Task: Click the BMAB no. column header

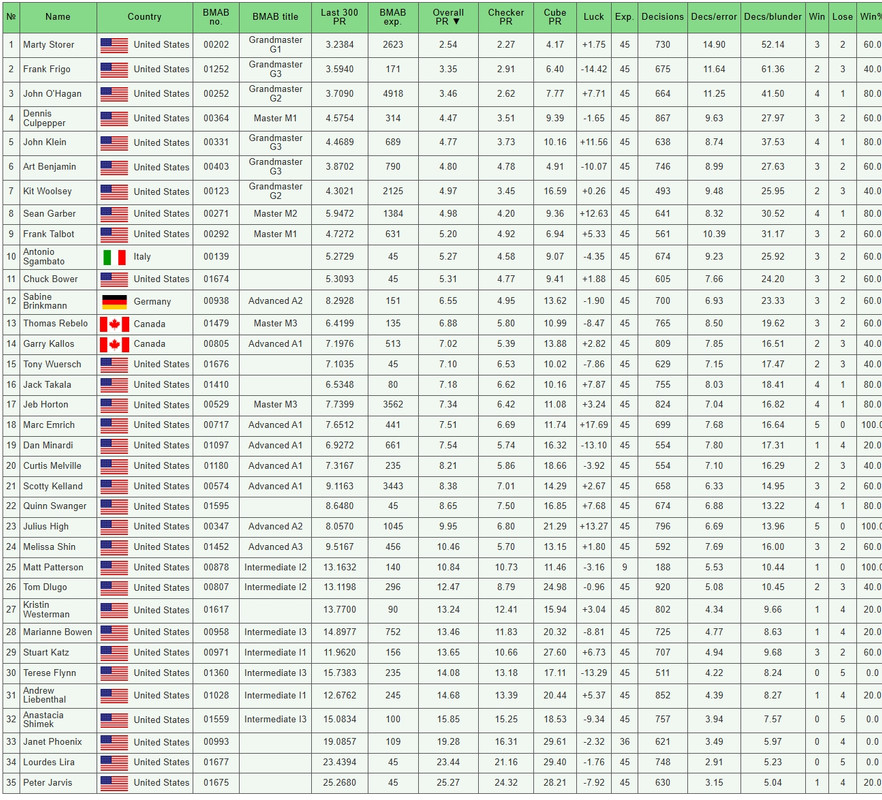Action: 216,17
